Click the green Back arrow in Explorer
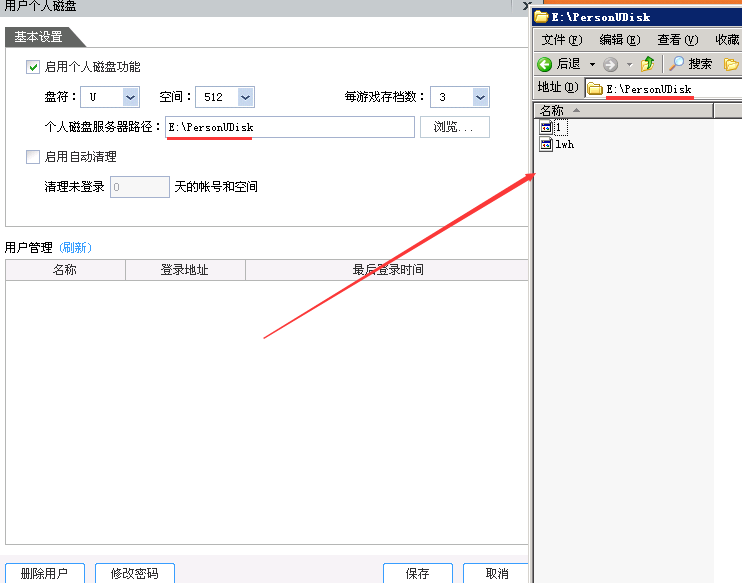The width and height of the screenshot is (742, 583). [x=545, y=64]
